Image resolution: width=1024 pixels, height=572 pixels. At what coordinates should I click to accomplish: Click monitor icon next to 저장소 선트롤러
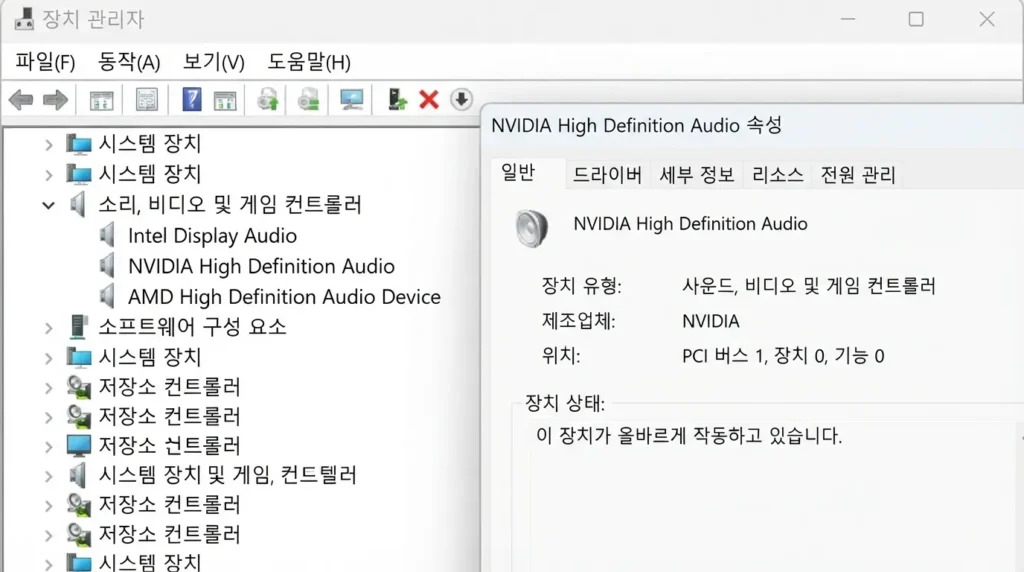tap(78, 446)
